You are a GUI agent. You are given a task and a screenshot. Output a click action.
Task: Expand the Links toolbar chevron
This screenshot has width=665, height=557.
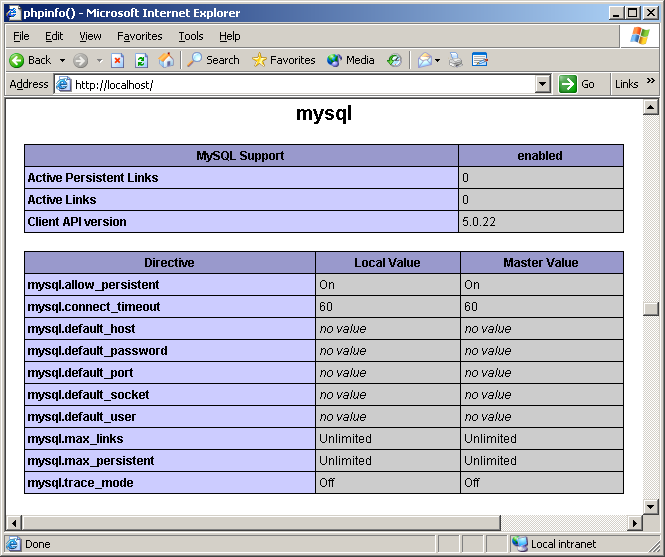pos(651,83)
